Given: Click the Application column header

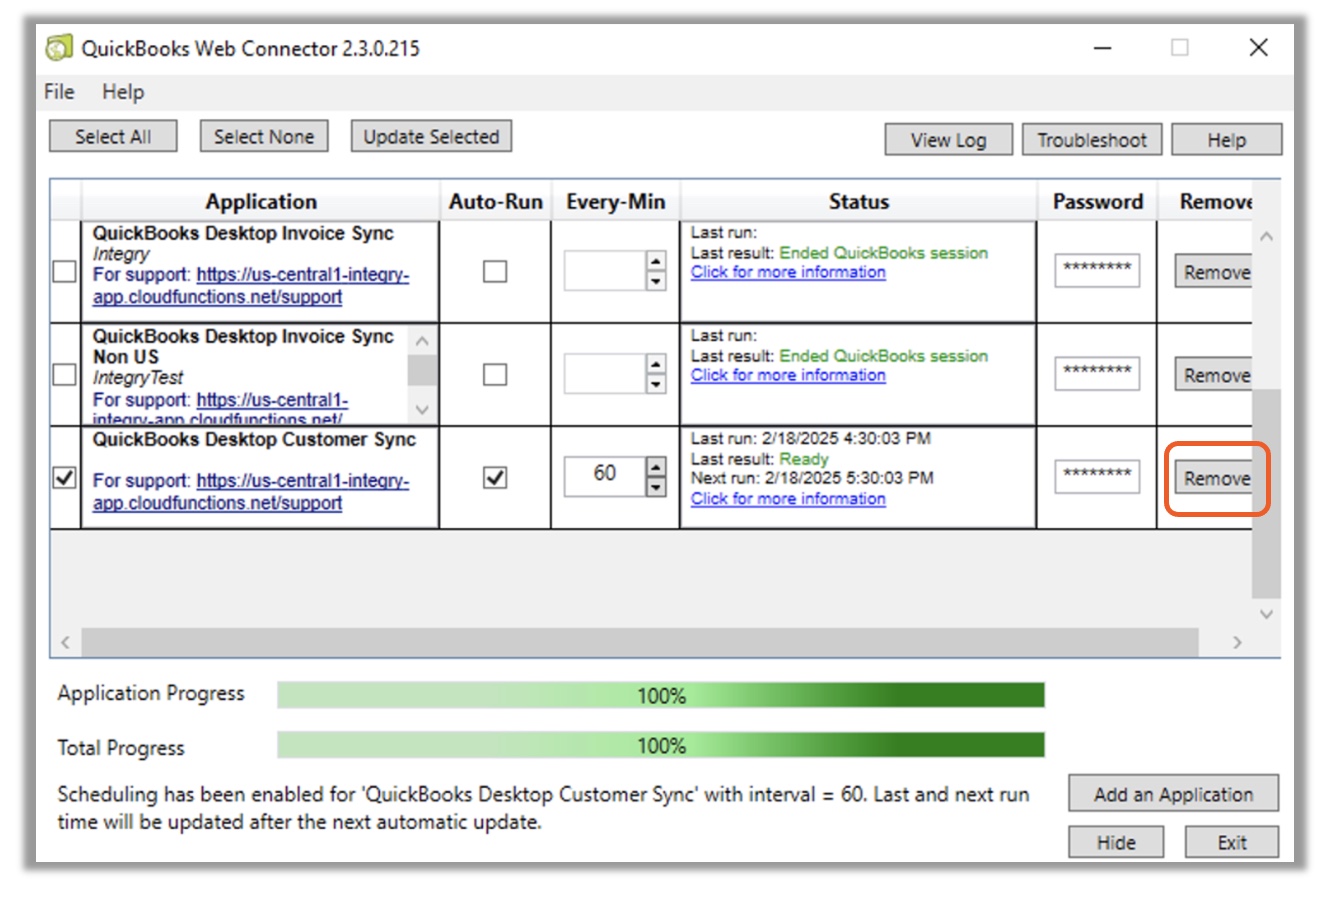Looking at the screenshot, I should [261, 201].
